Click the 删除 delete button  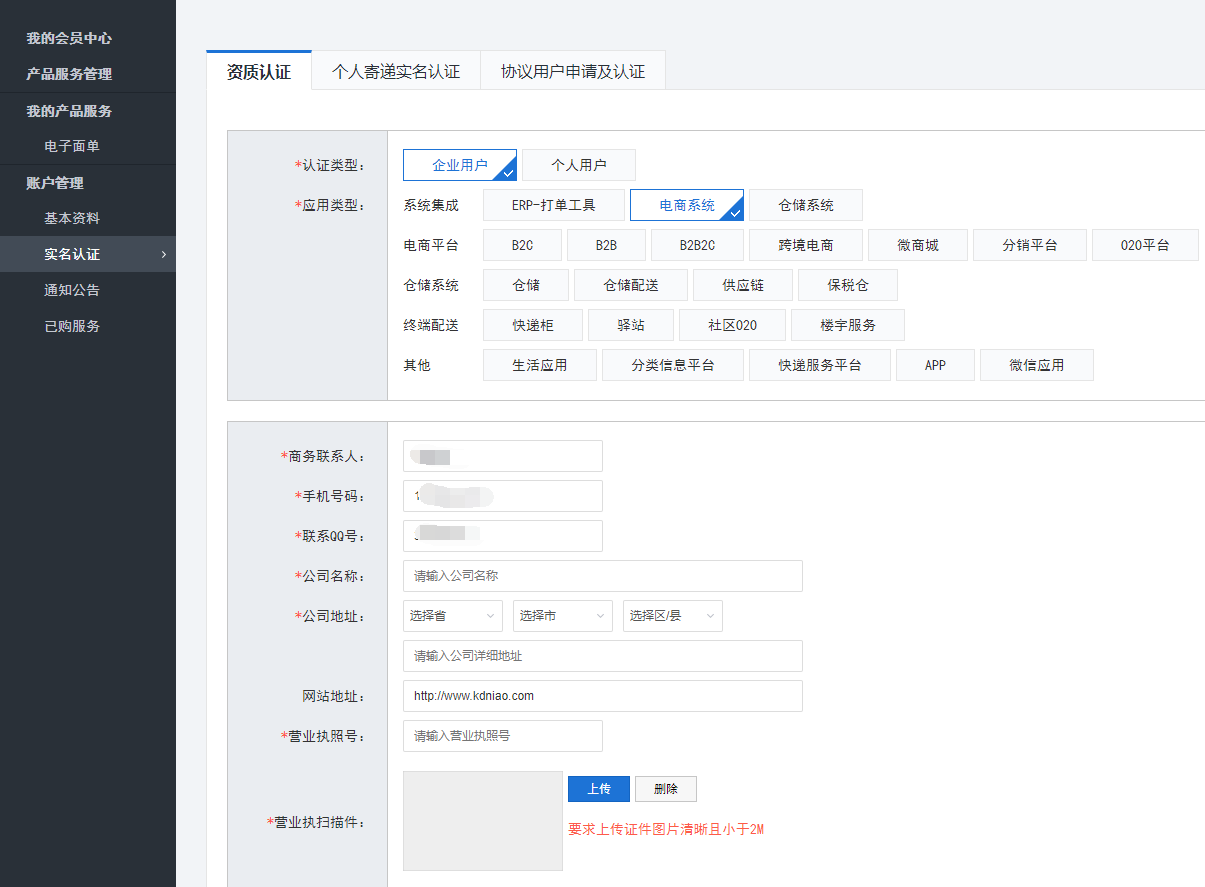(665, 789)
